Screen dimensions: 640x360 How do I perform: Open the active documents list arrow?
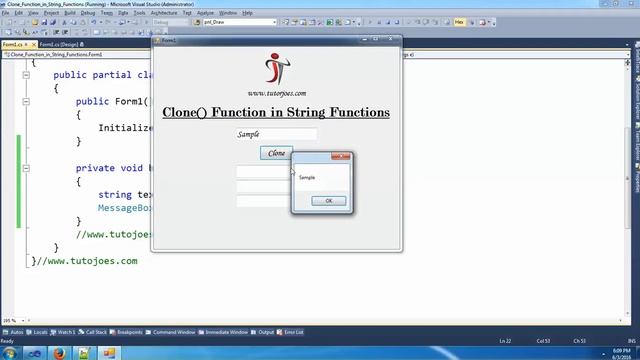(627, 44)
